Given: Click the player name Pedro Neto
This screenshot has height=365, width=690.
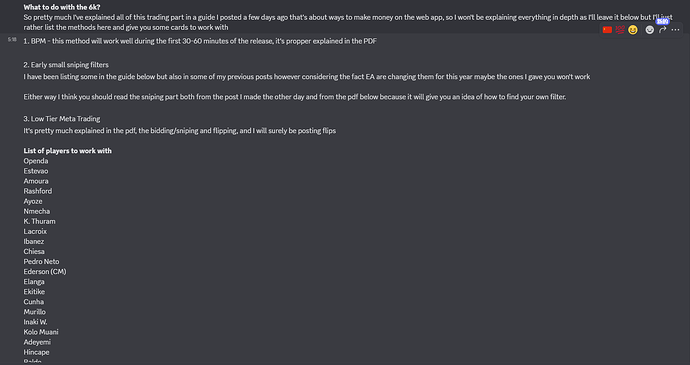Looking at the screenshot, I should pos(41,262).
